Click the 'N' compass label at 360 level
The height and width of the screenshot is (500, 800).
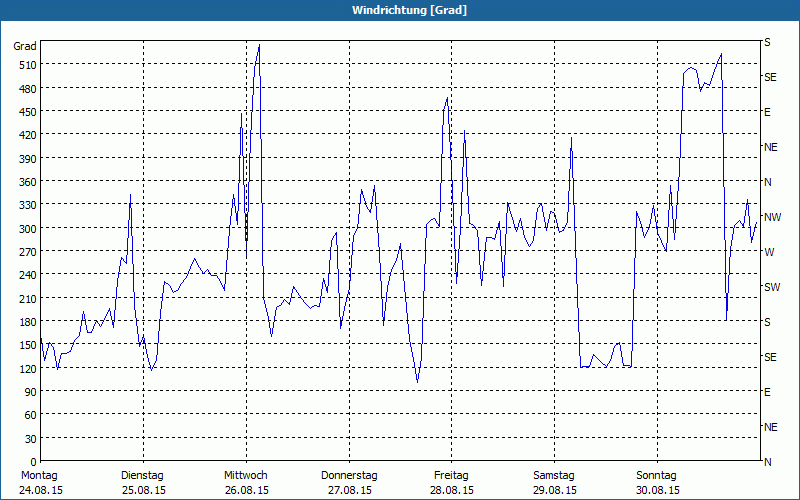[x=768, y=182]
